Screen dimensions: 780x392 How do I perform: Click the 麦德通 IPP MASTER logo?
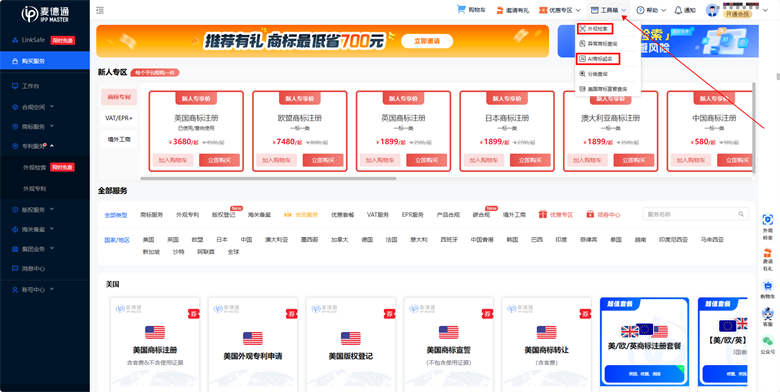(x=45, y=14)
